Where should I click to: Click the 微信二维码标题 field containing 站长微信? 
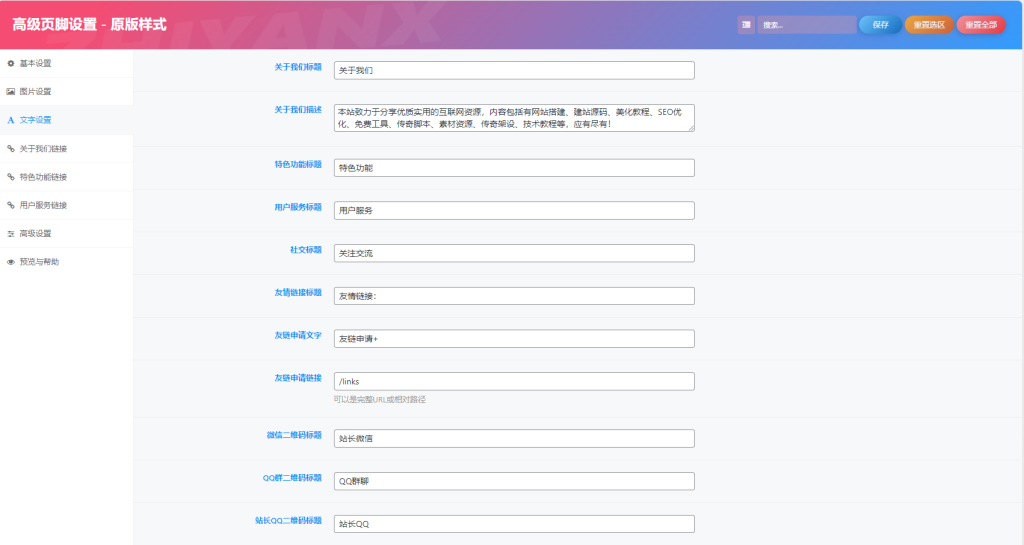514,439
